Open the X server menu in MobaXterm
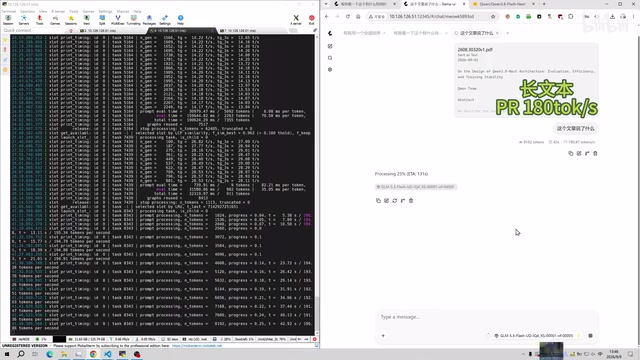This screenshot has height=360, width=640. click(x=58, y=11)
